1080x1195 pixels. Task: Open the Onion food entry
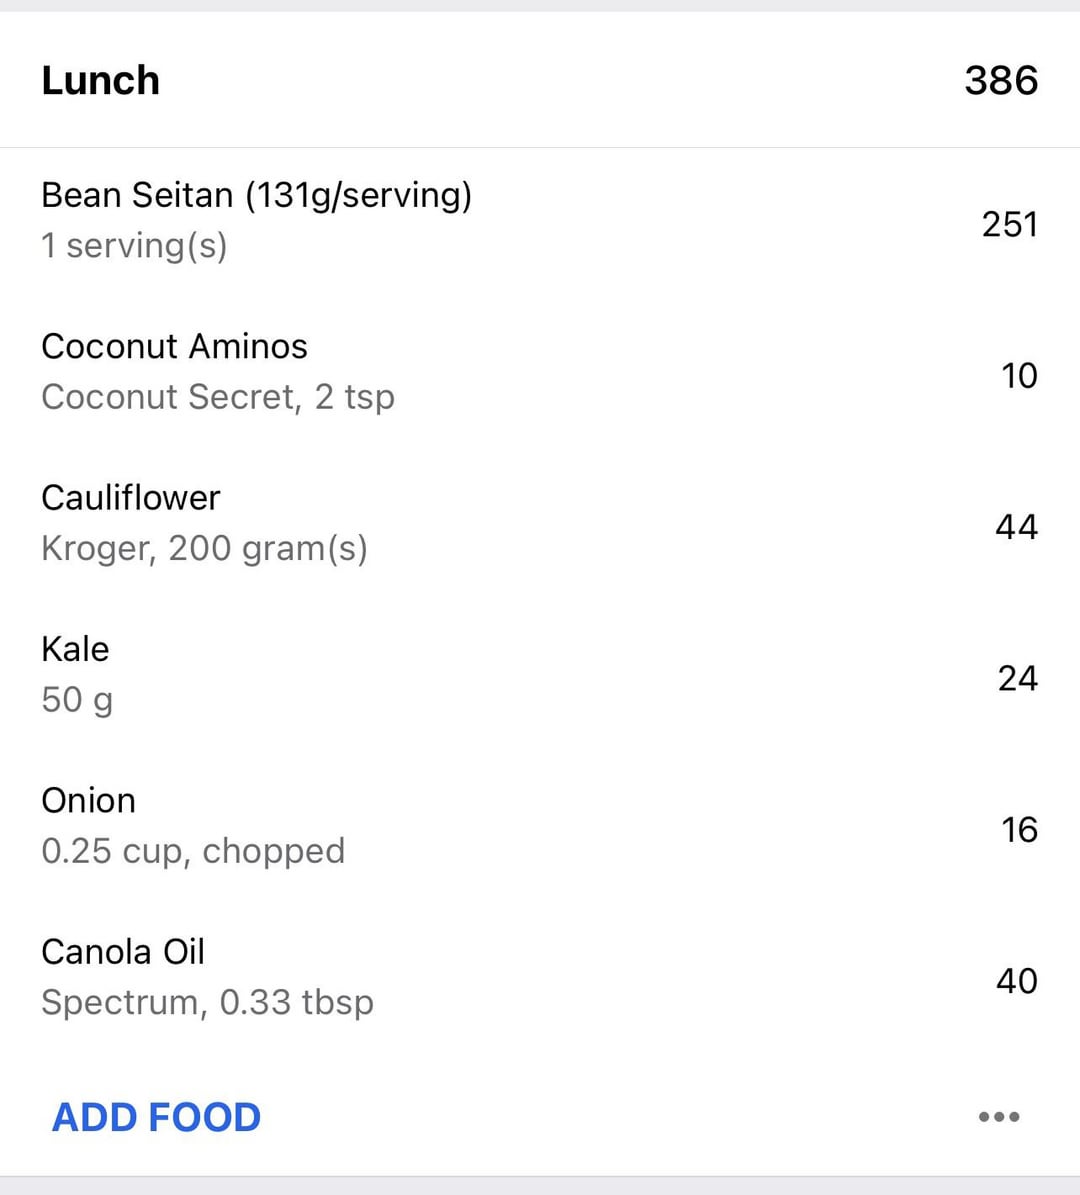click(540, 827)
